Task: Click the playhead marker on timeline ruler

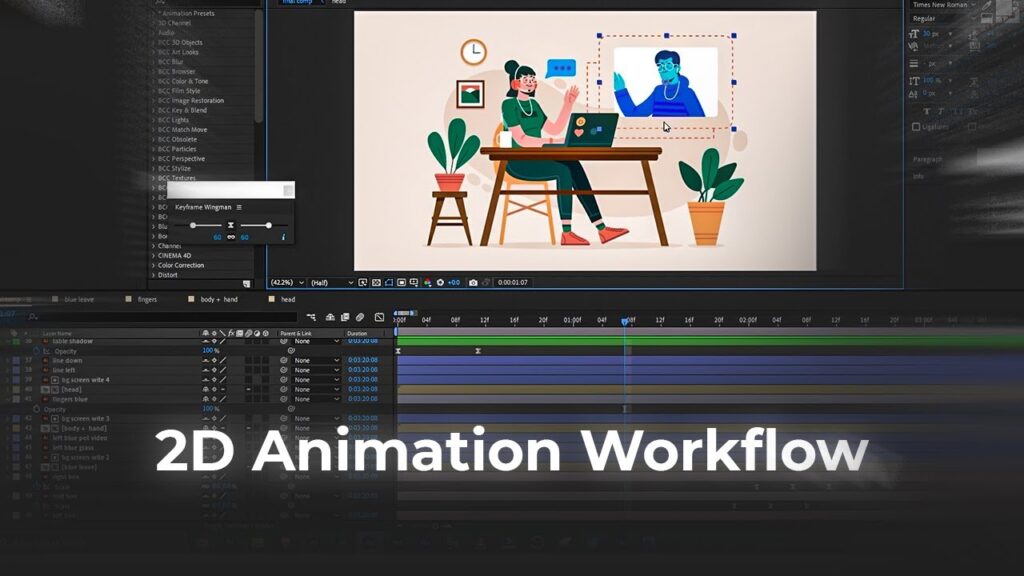Action: tap(626, 321)
